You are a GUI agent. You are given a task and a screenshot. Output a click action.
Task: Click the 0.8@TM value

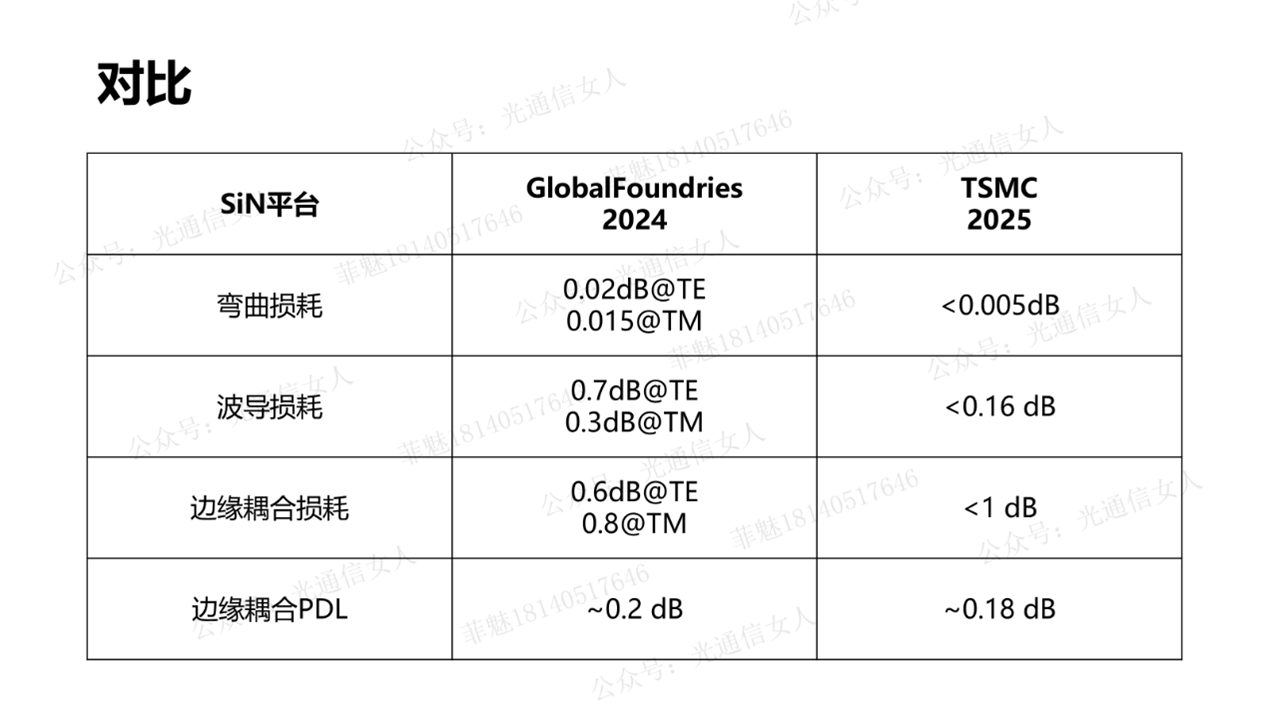pyautogui.click(x=634, y=523)
